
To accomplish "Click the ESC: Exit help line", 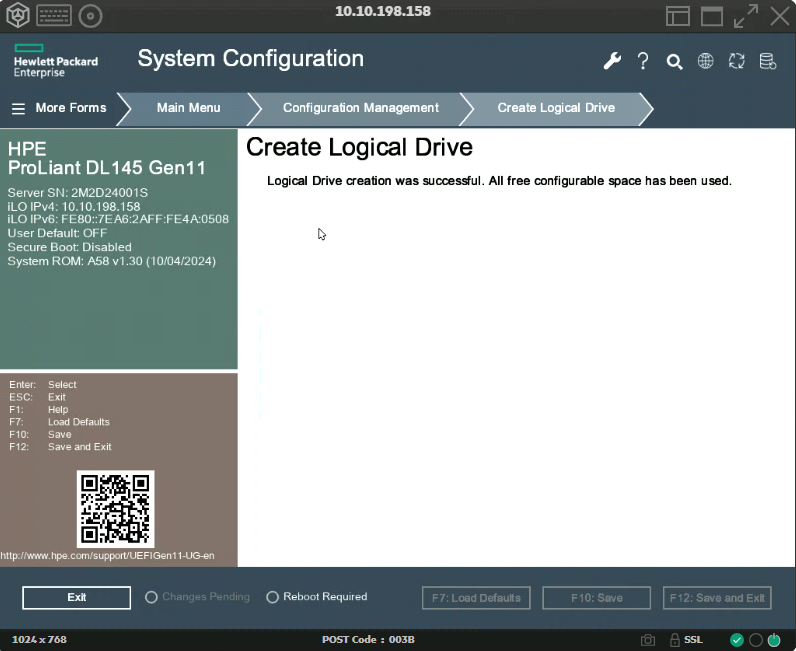I will click(38, 397).
